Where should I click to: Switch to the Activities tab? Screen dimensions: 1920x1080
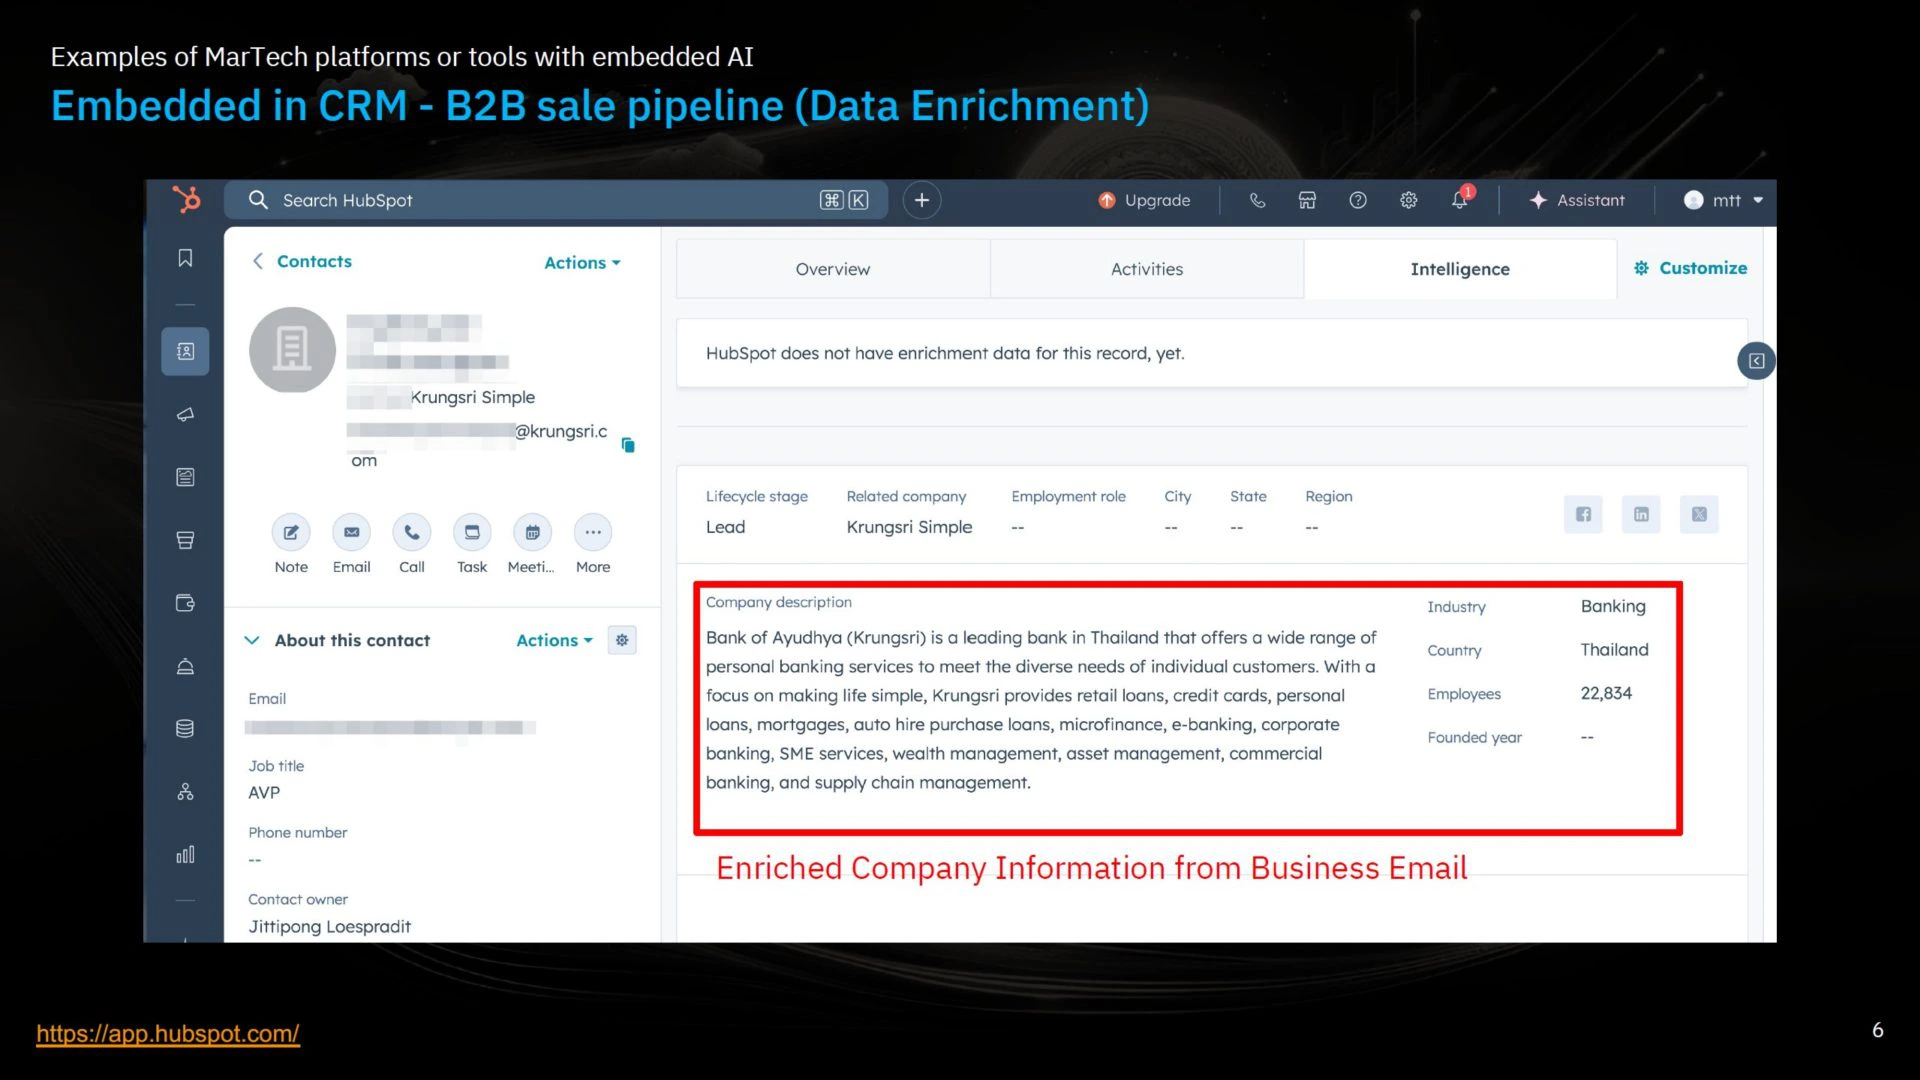point(1146,269)
